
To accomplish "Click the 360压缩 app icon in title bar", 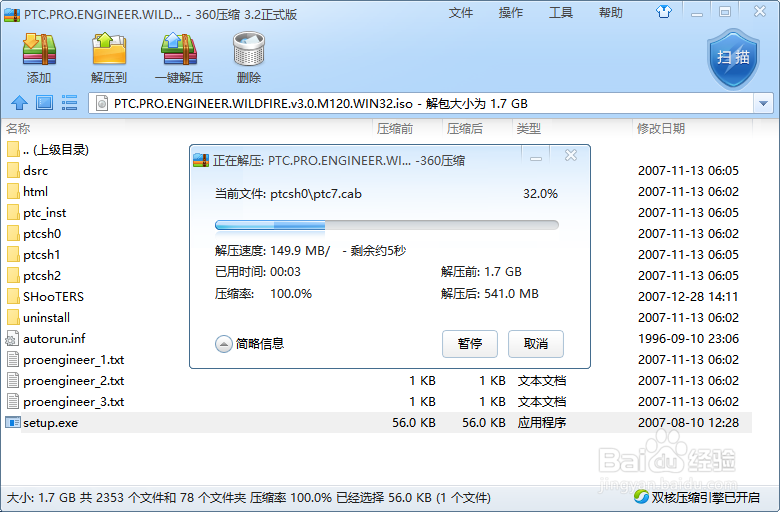I will 12,15.
